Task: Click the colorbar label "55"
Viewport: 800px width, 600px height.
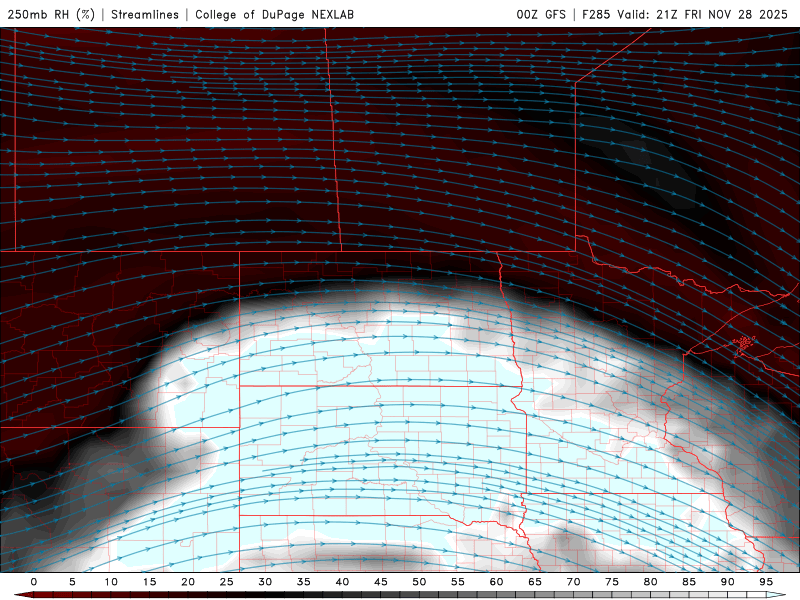Action: [x=458, y=582]
